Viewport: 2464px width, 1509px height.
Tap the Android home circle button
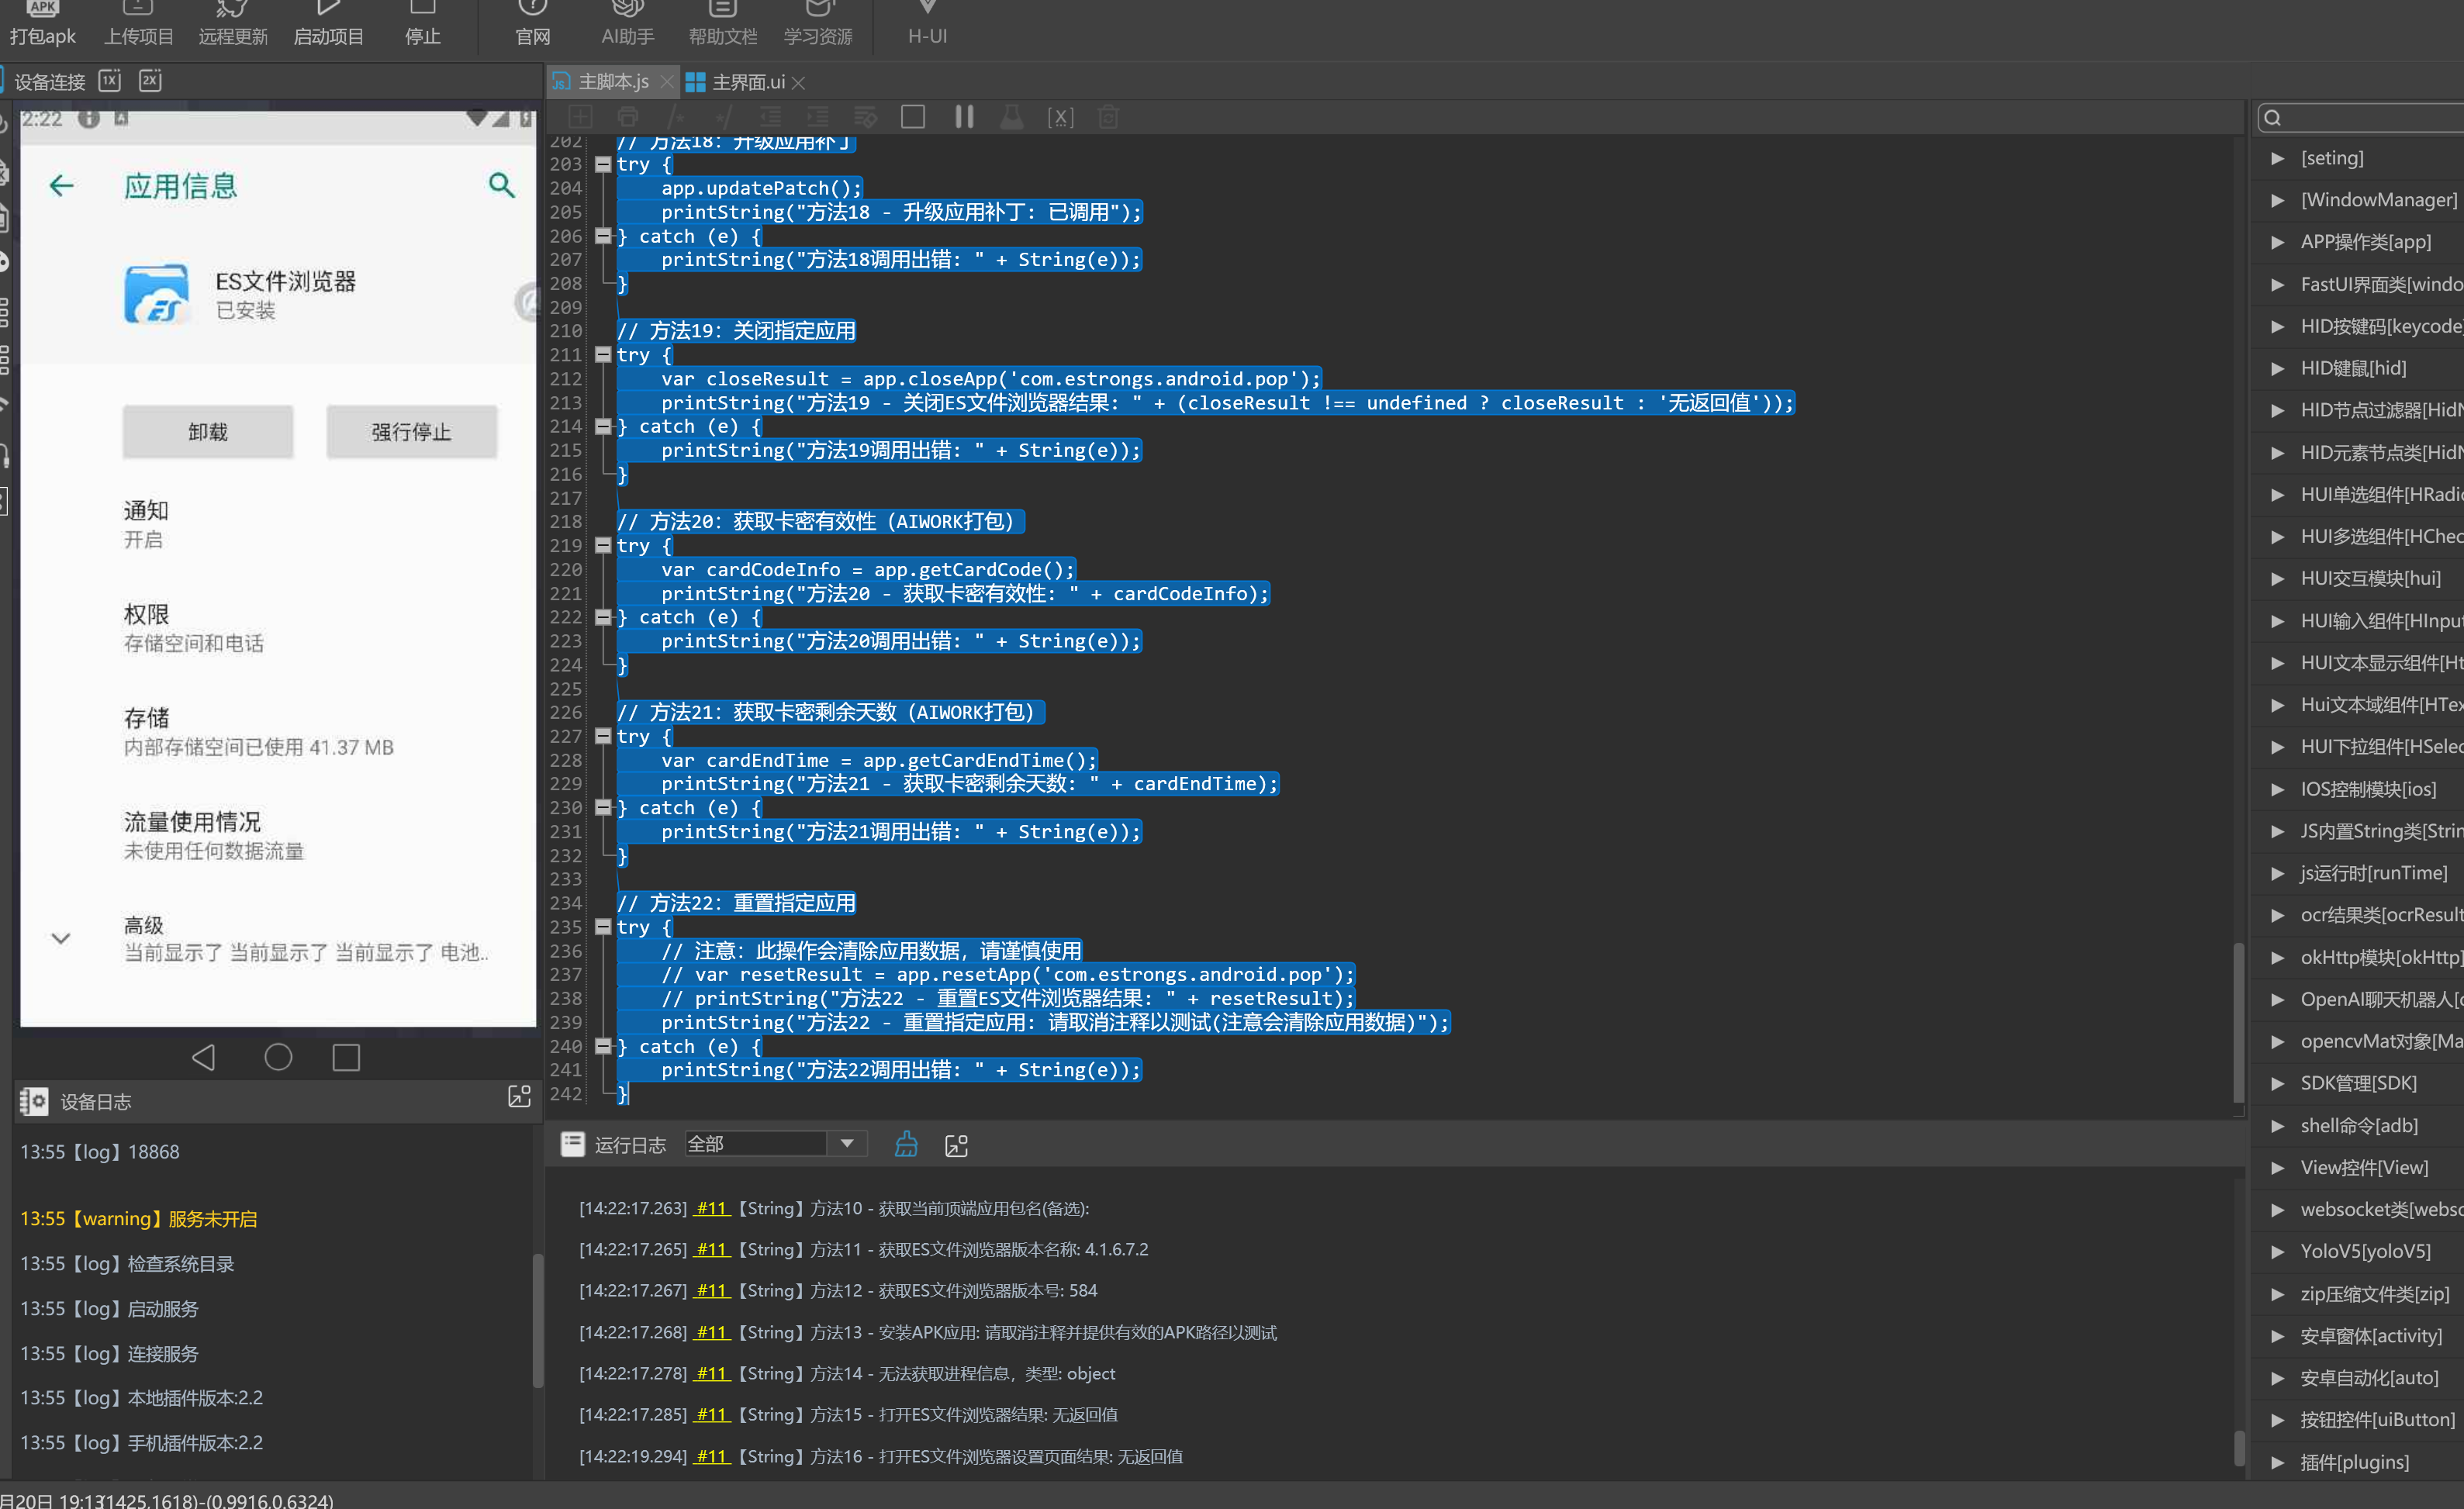[x=278, y=1057]
